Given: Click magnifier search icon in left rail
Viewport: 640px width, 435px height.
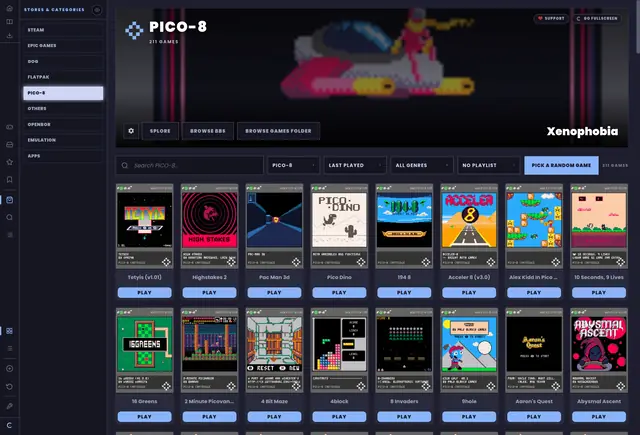Looking at the screenshot, I should 9,217.
